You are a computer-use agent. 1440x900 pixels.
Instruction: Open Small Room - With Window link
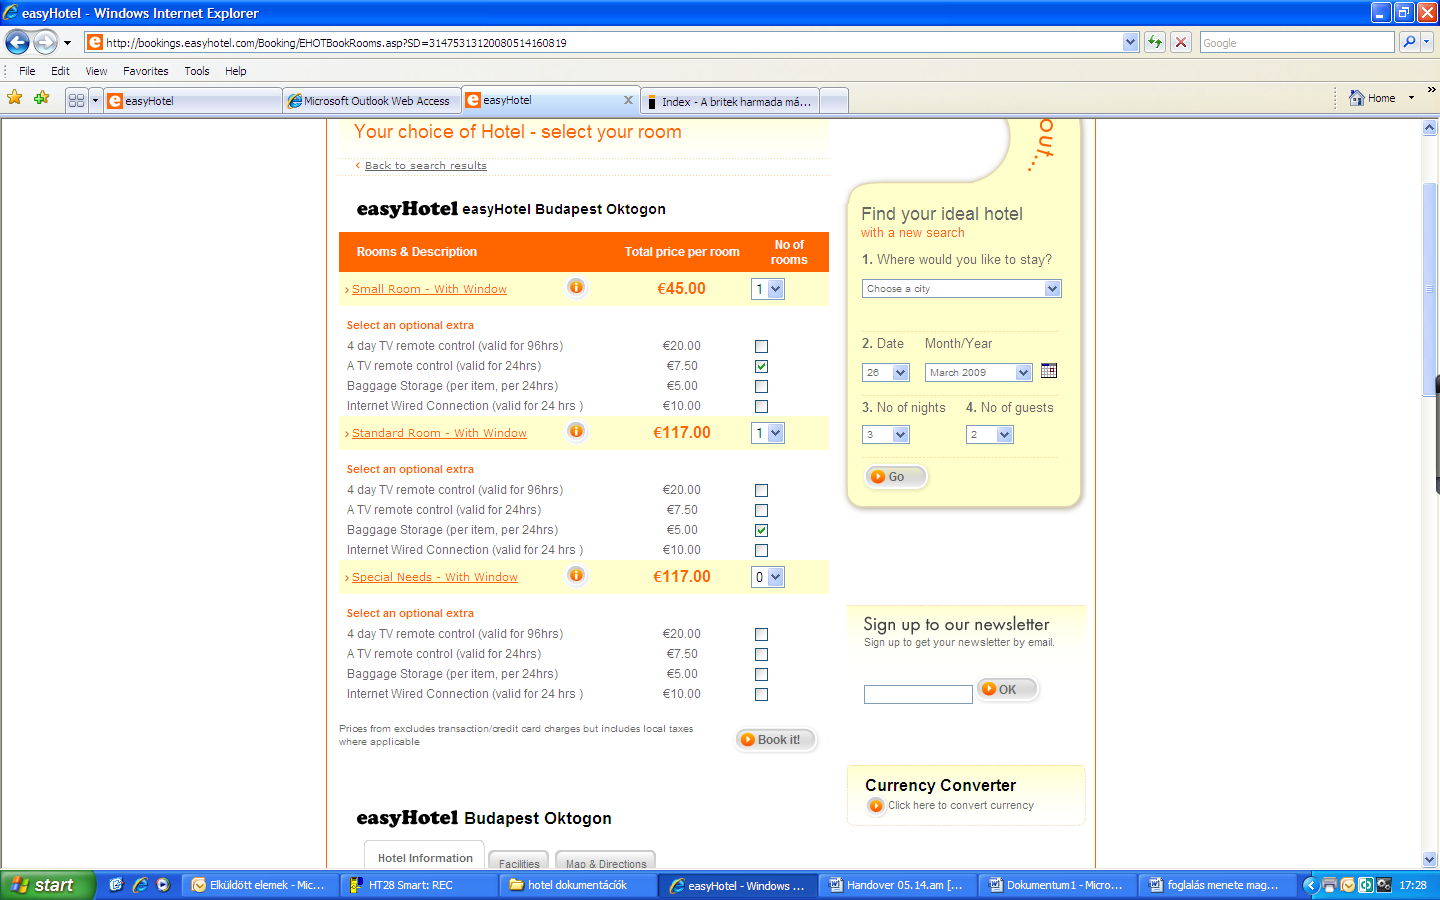[429, 289]
